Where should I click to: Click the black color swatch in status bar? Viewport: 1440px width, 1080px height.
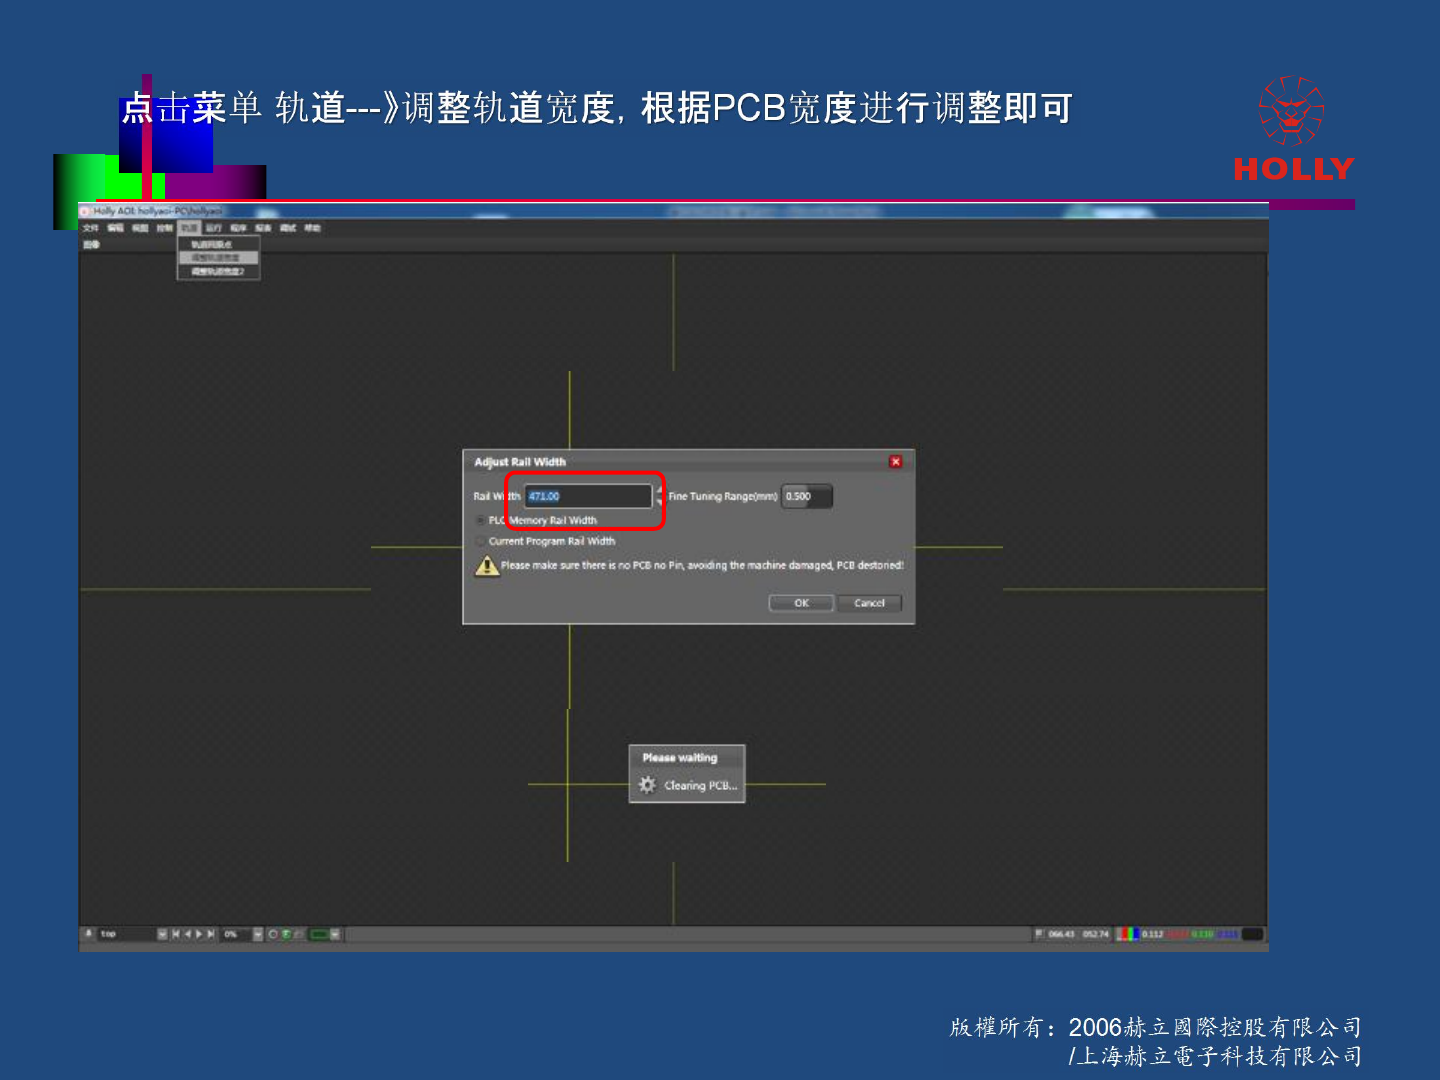tap(1252, 934)
